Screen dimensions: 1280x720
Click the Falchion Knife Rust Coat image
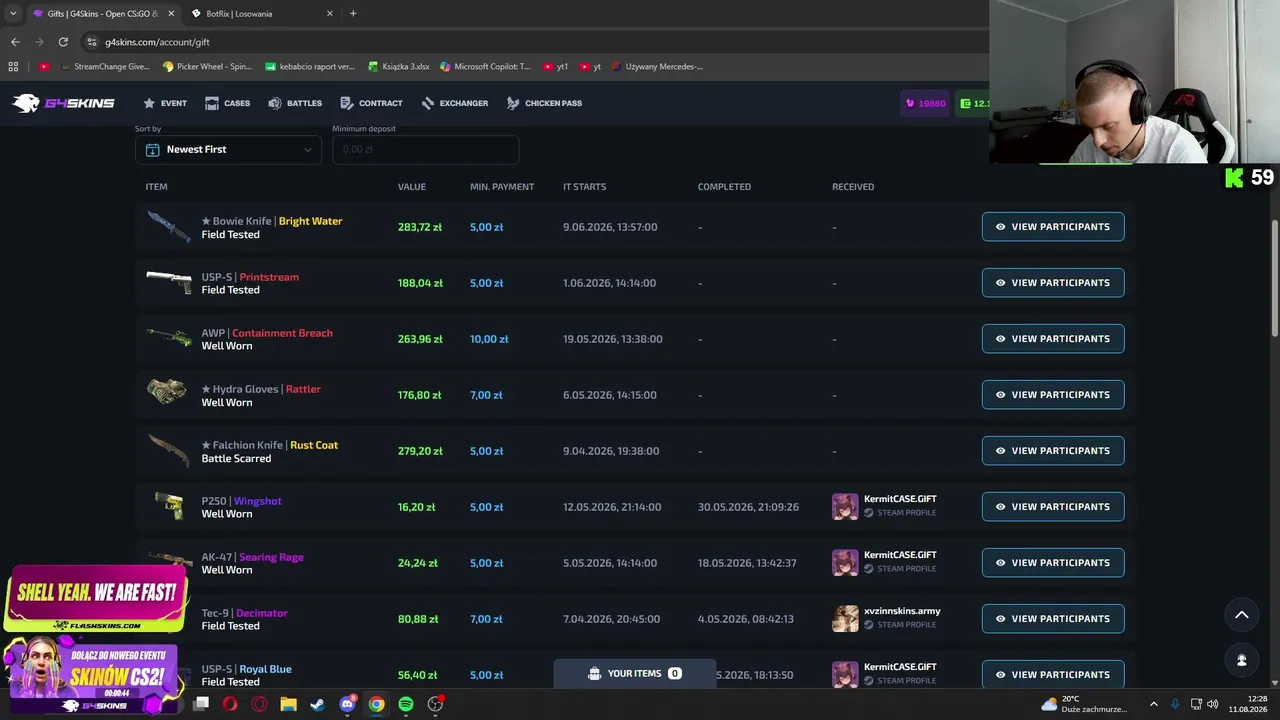[x=168, y=450]
